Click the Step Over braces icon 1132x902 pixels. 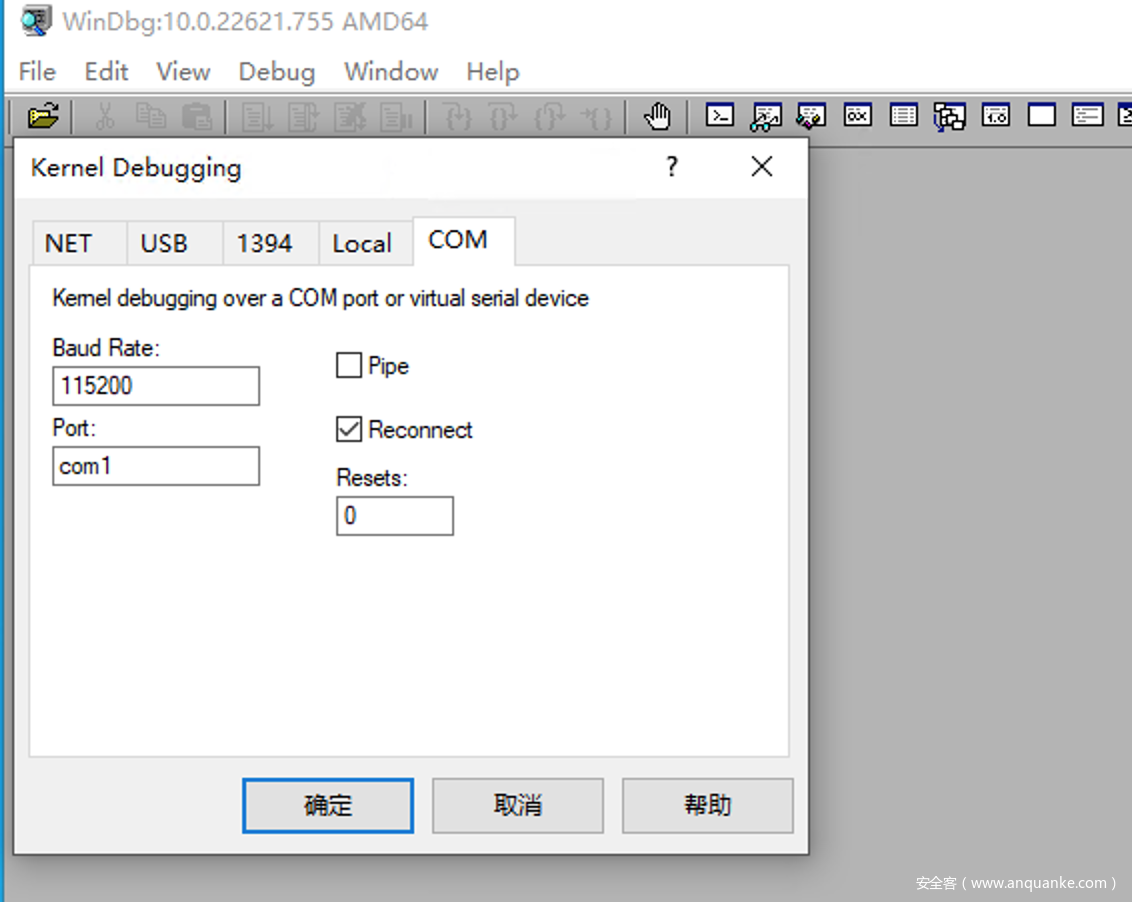pyautogui.click(x=503, y=116)
